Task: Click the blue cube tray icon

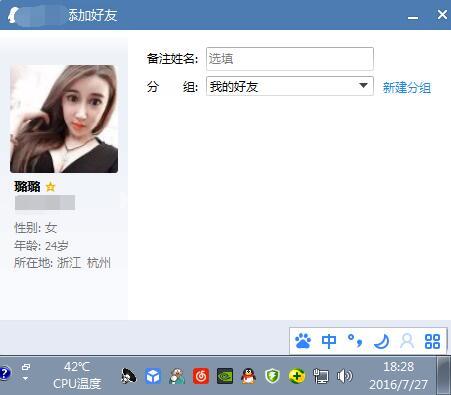Action: pyautogui.click(x=153, y=376)
